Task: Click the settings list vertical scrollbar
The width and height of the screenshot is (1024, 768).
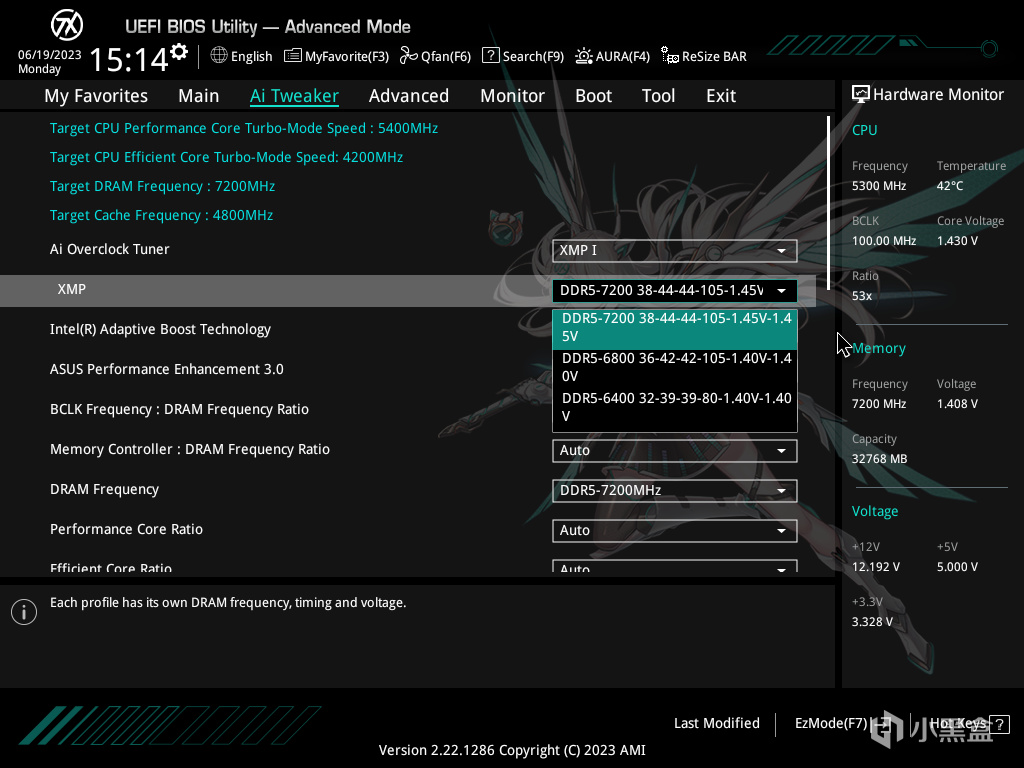Action: pos(828,202)
